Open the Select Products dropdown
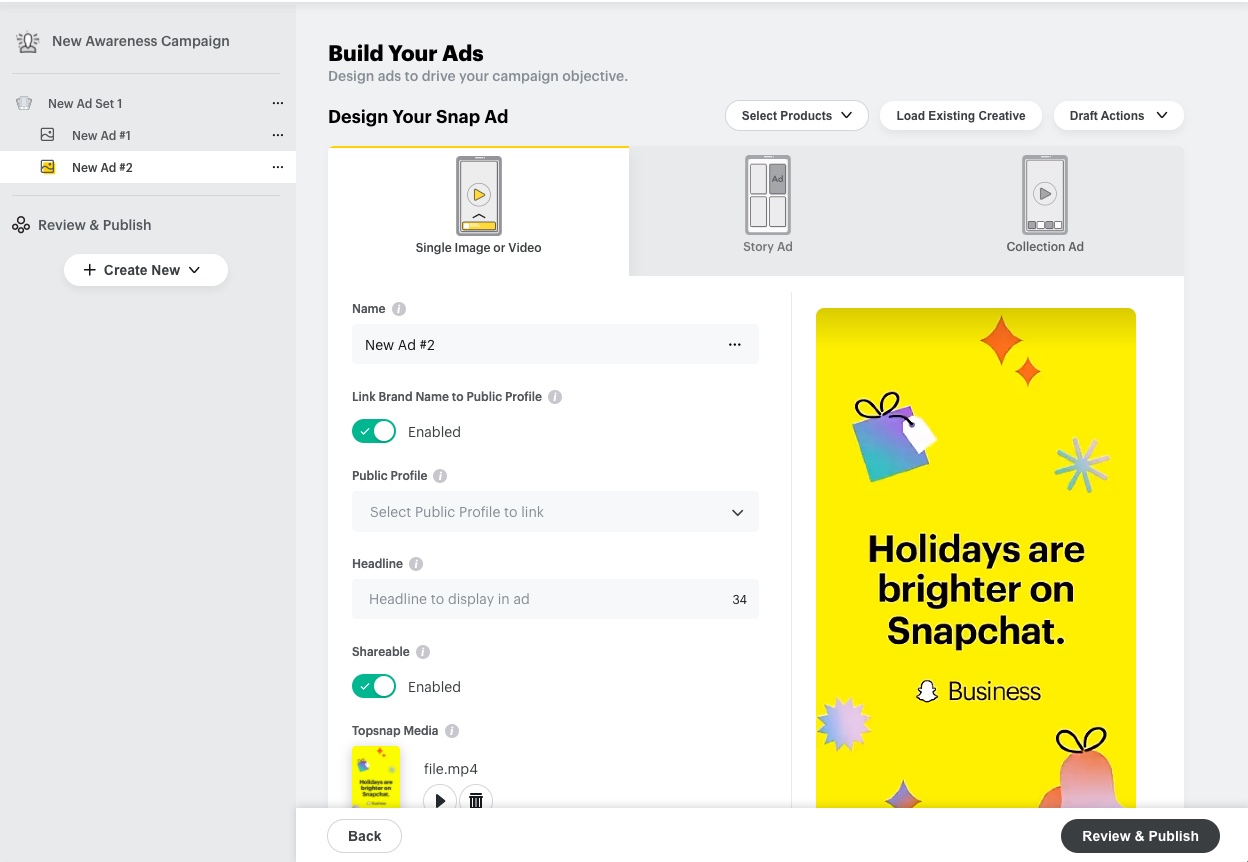Image resolution: width=1248 pixels, height=862 pixels. [797, 116]
